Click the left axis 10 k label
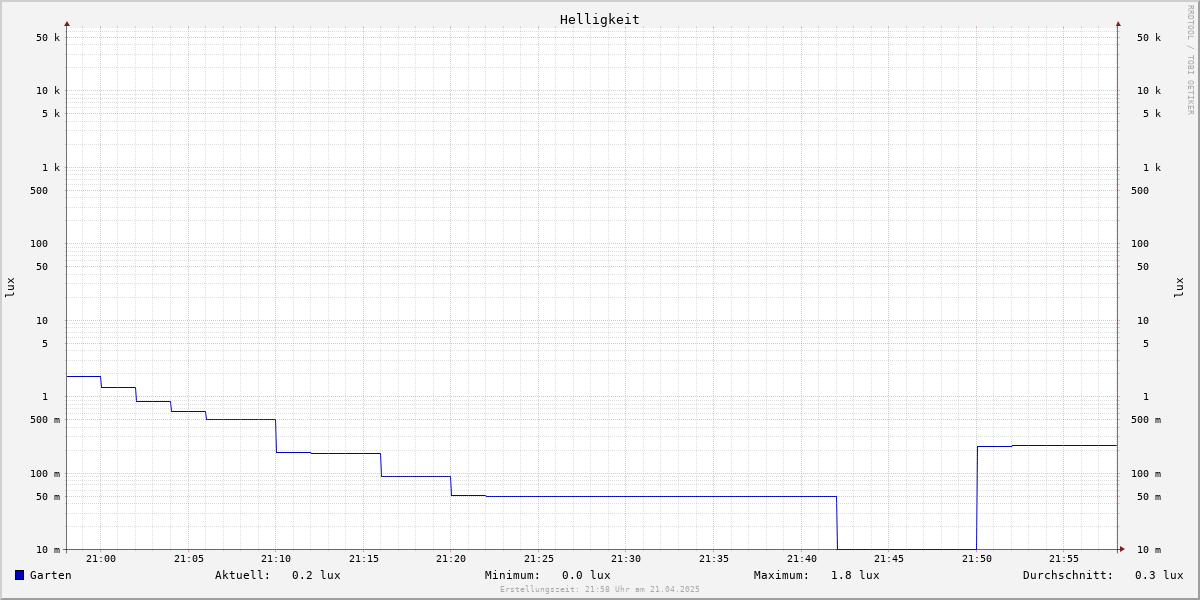 coord(48,91)
